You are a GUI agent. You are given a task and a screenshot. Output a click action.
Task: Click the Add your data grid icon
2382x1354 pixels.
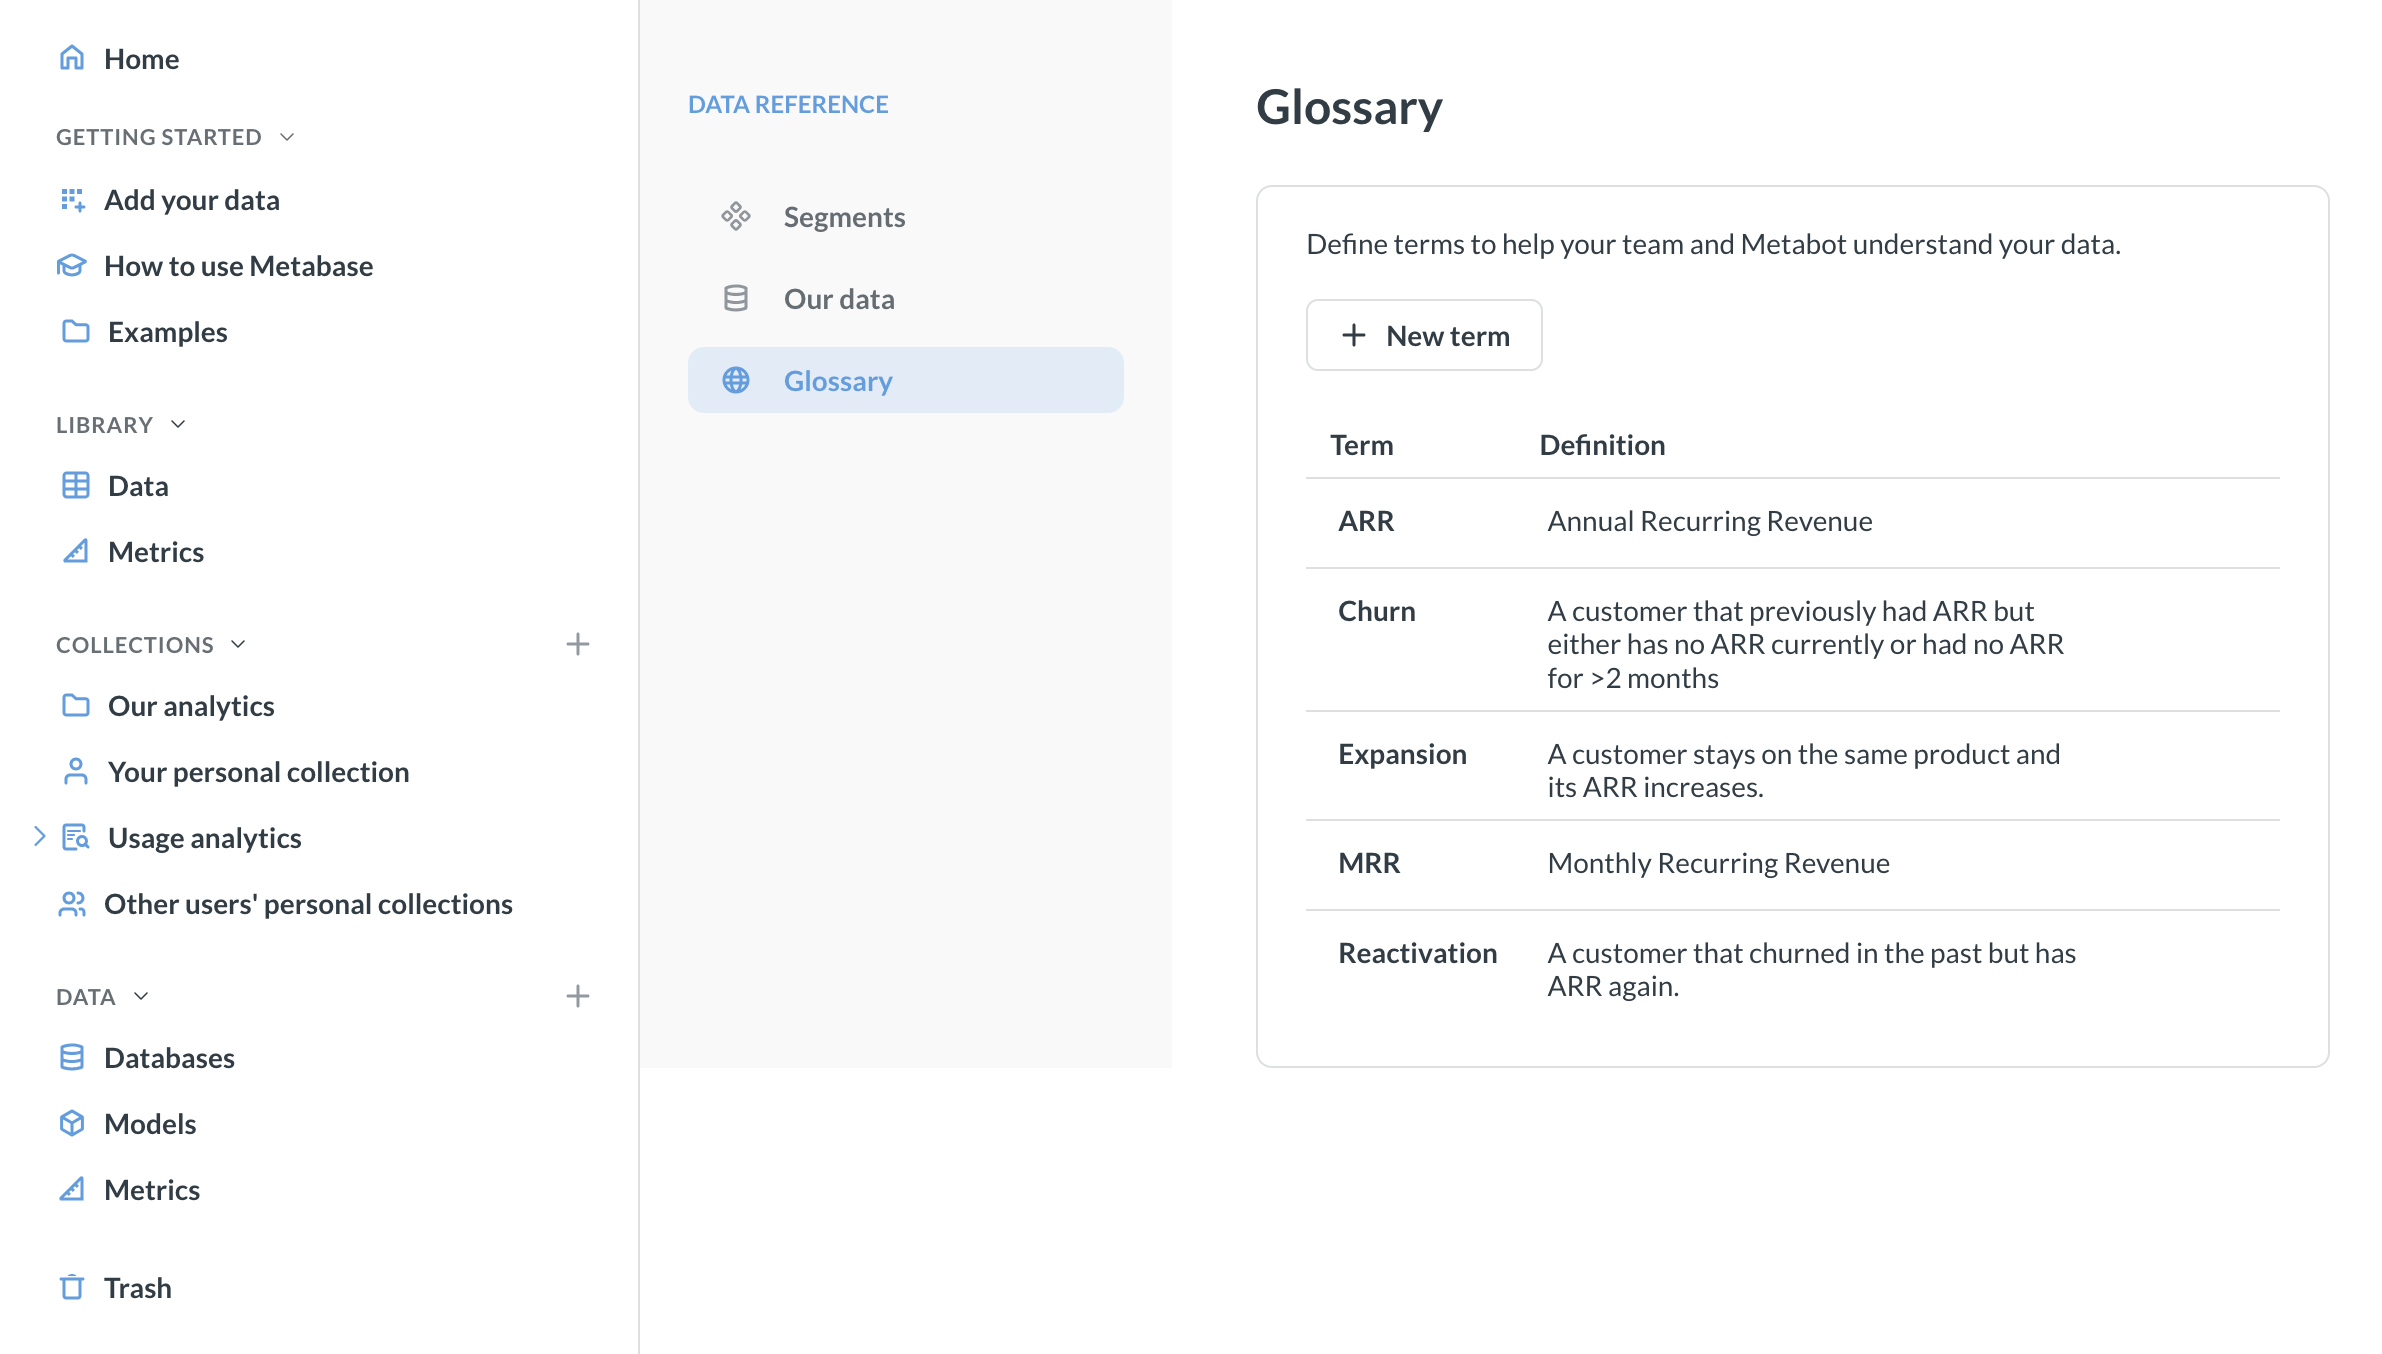coord(72,200)
